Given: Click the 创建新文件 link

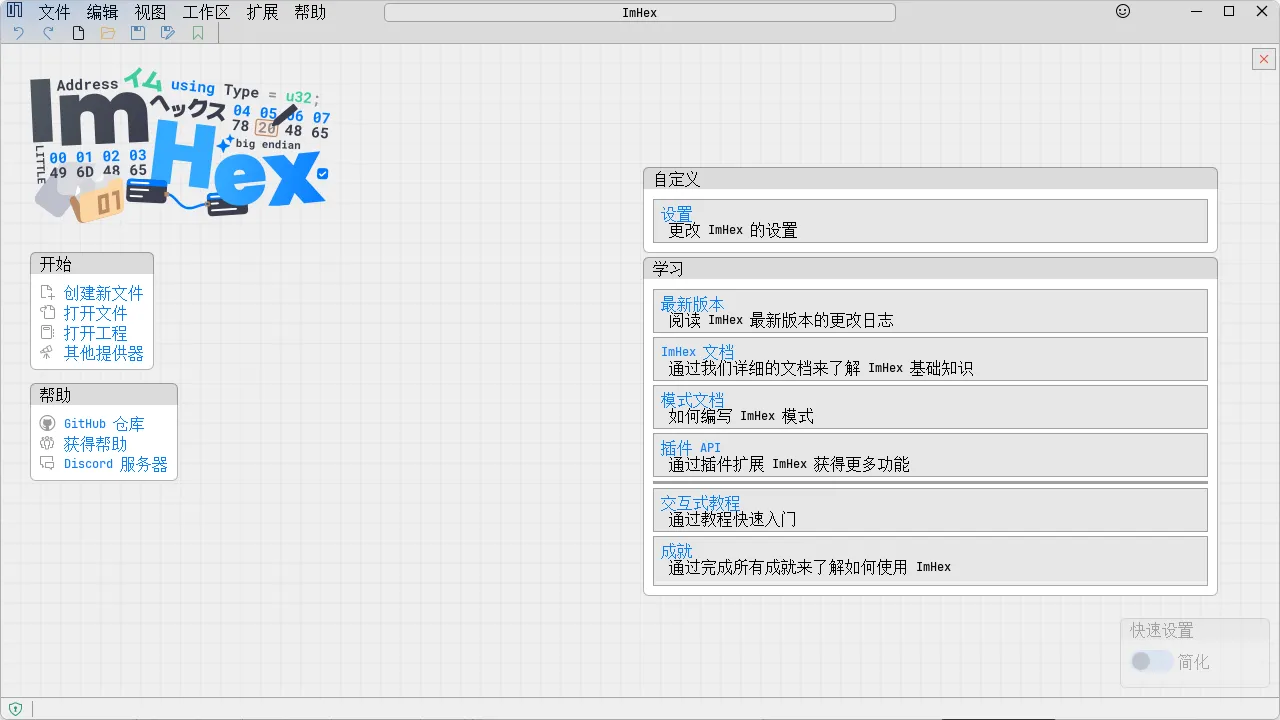Looking at the screenshot, I should (x=104, y=293).
